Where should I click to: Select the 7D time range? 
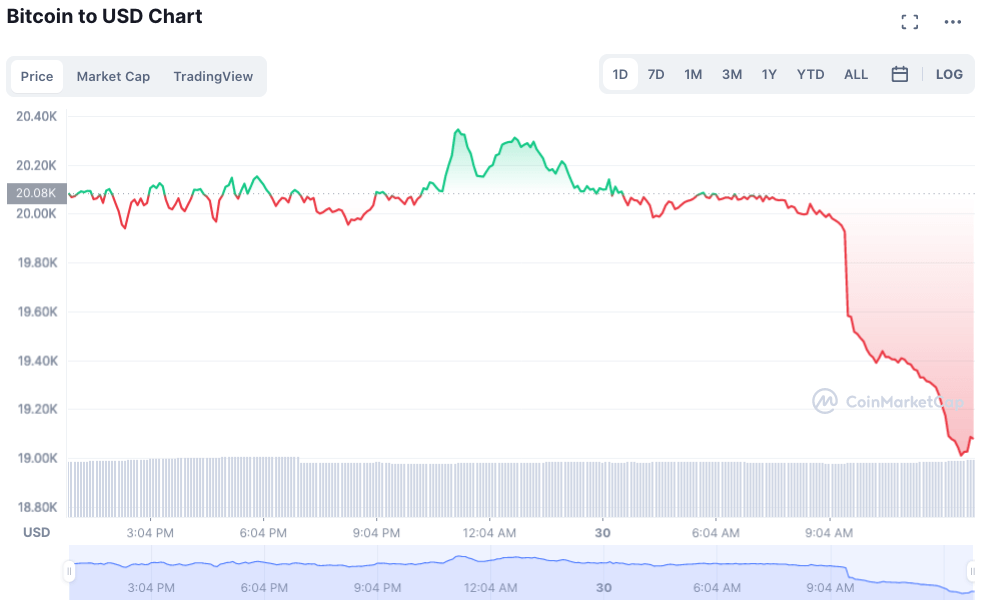[x=656, y=74]
